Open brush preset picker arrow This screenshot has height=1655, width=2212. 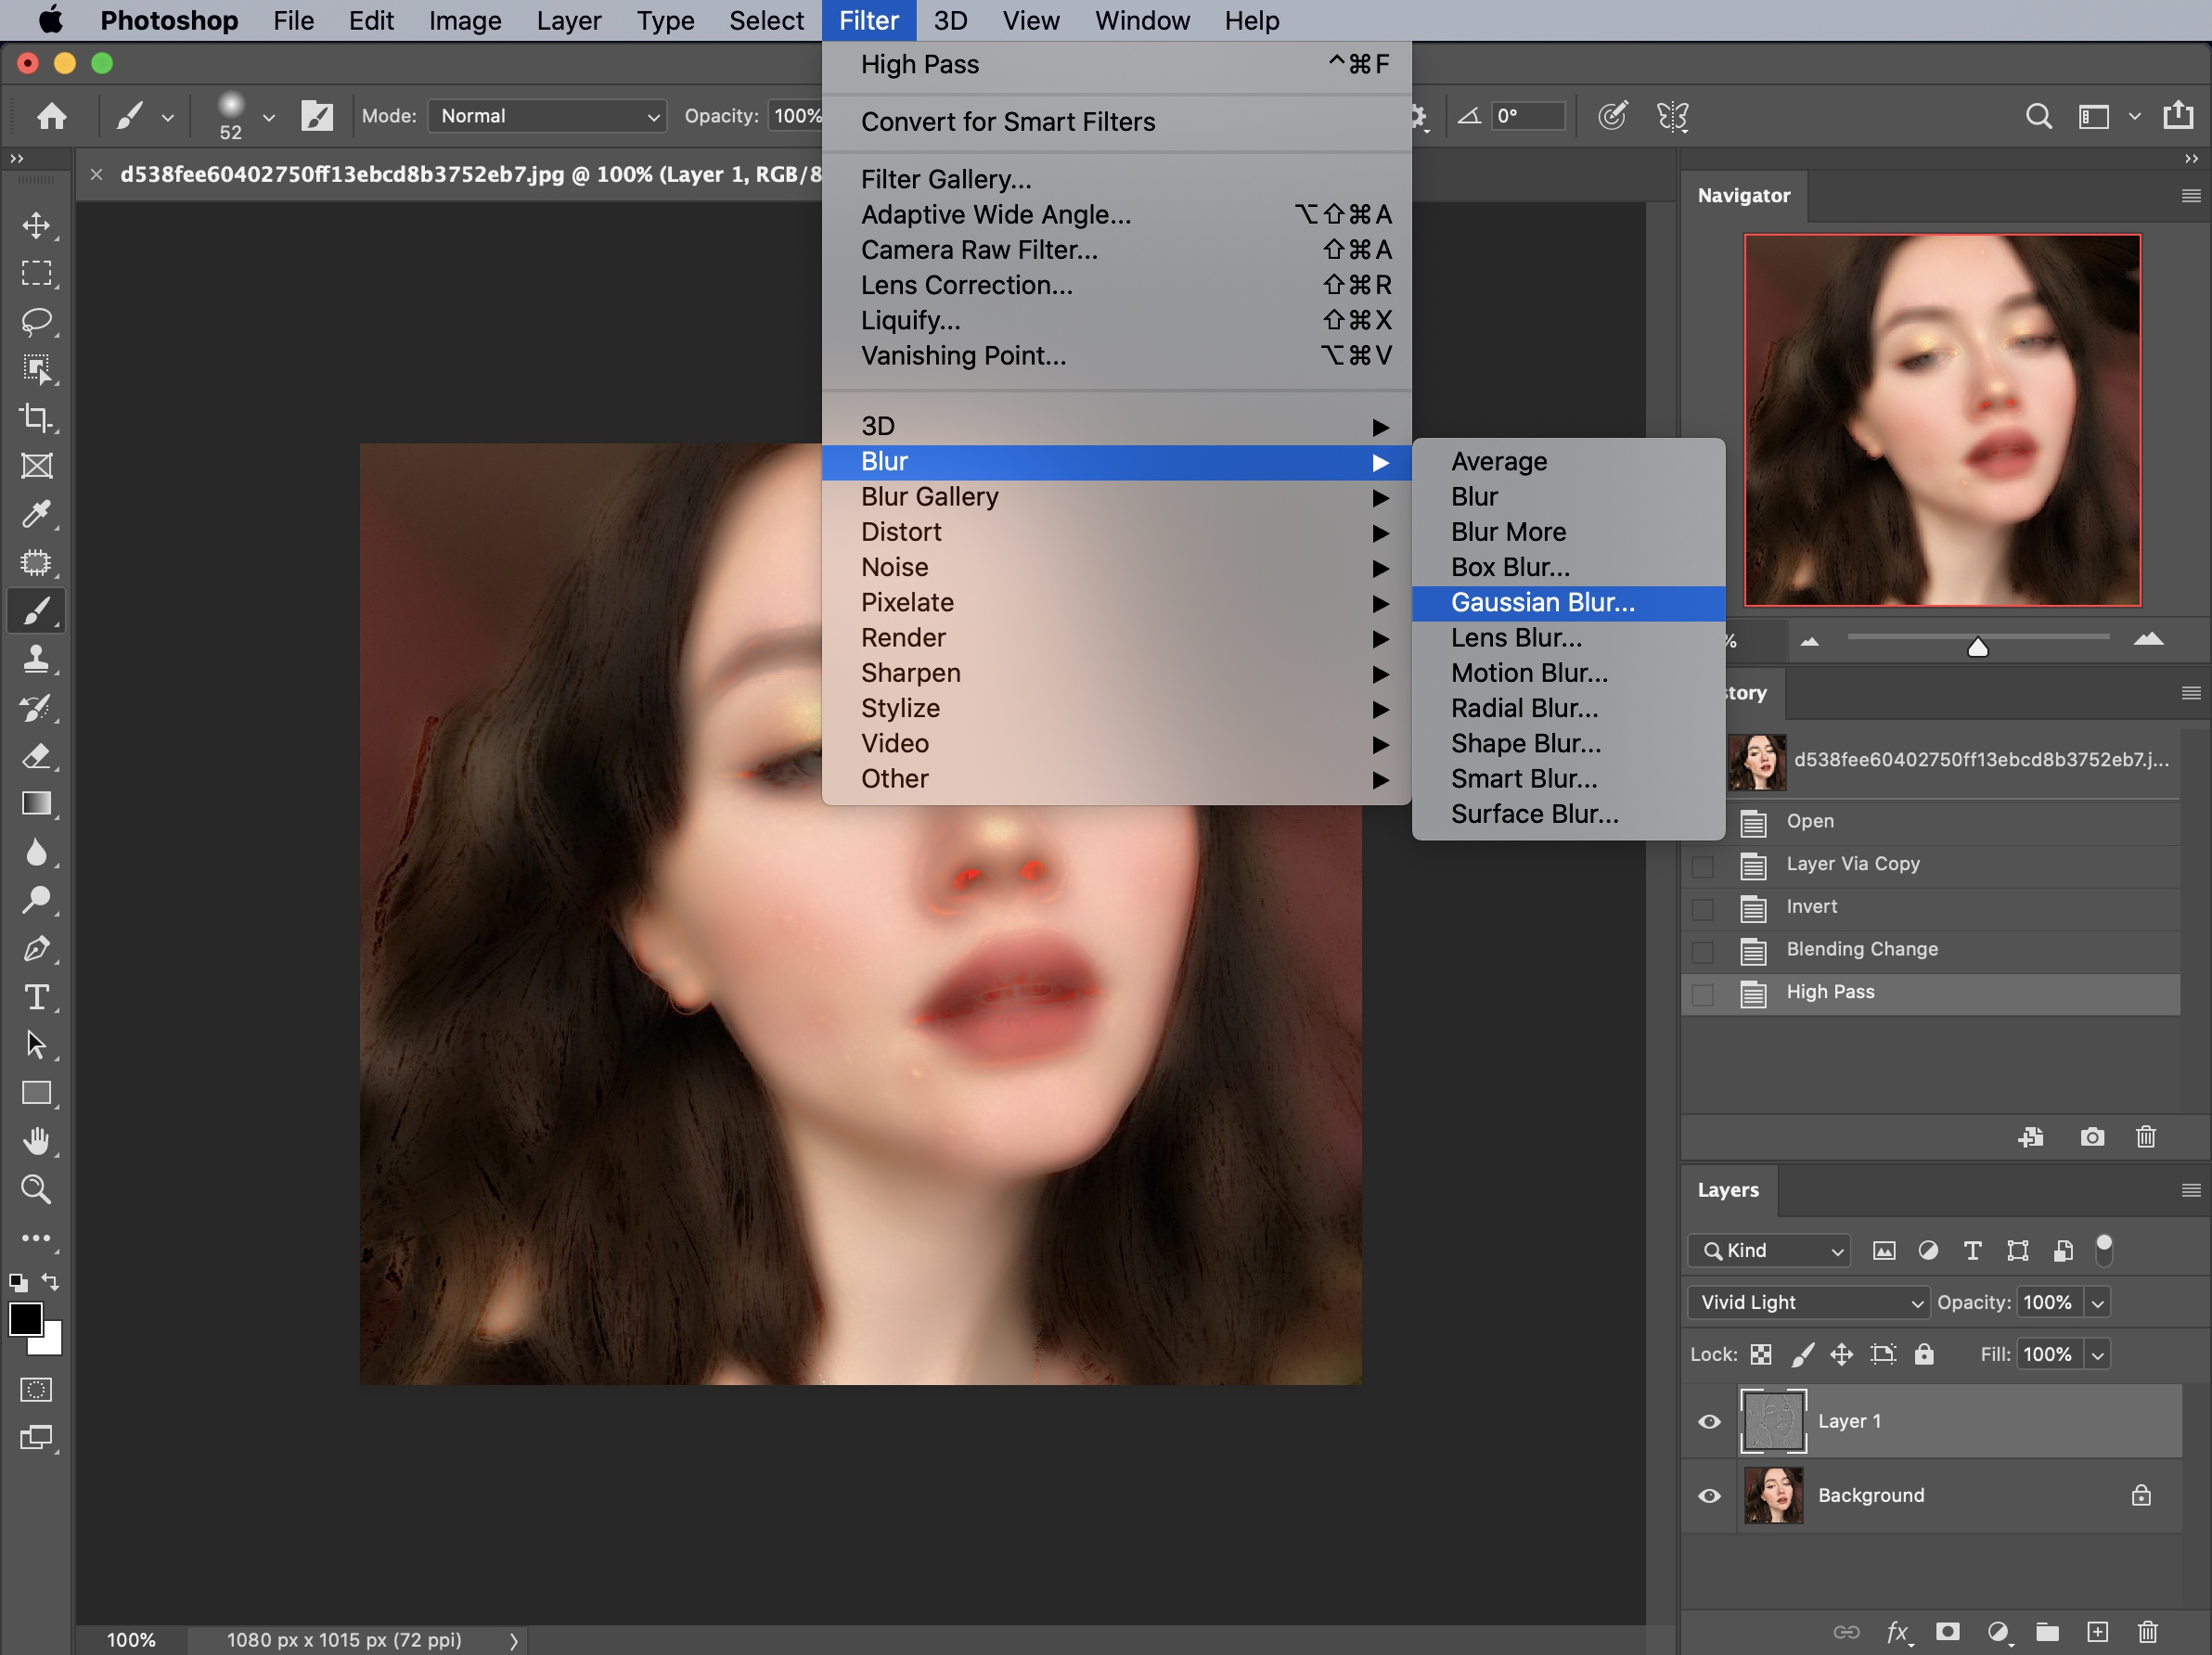(268, 117)
